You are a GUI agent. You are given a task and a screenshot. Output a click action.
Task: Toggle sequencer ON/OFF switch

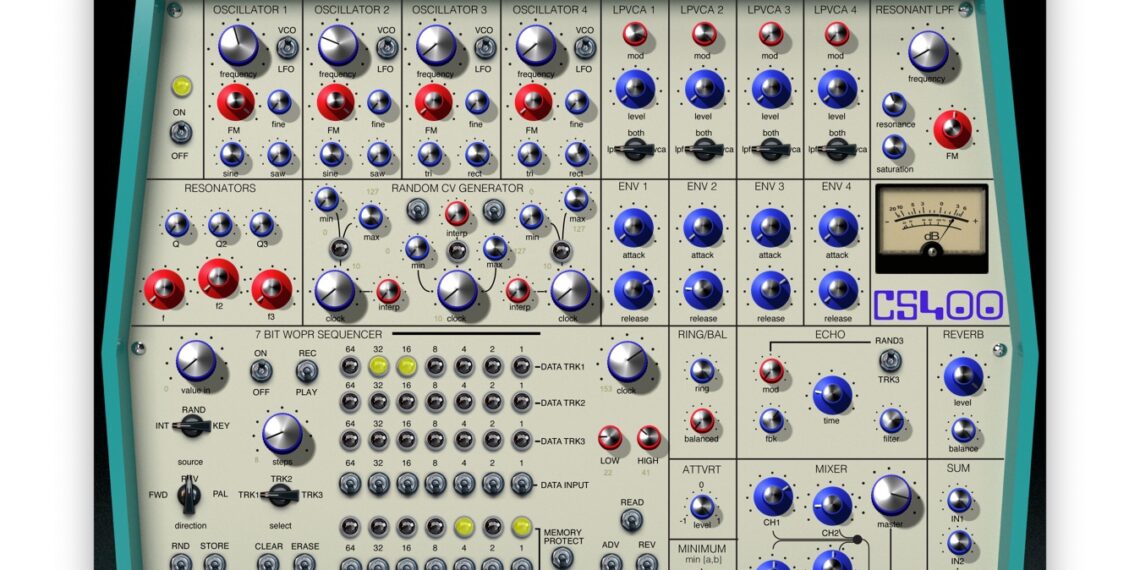(x=261, y=372)
